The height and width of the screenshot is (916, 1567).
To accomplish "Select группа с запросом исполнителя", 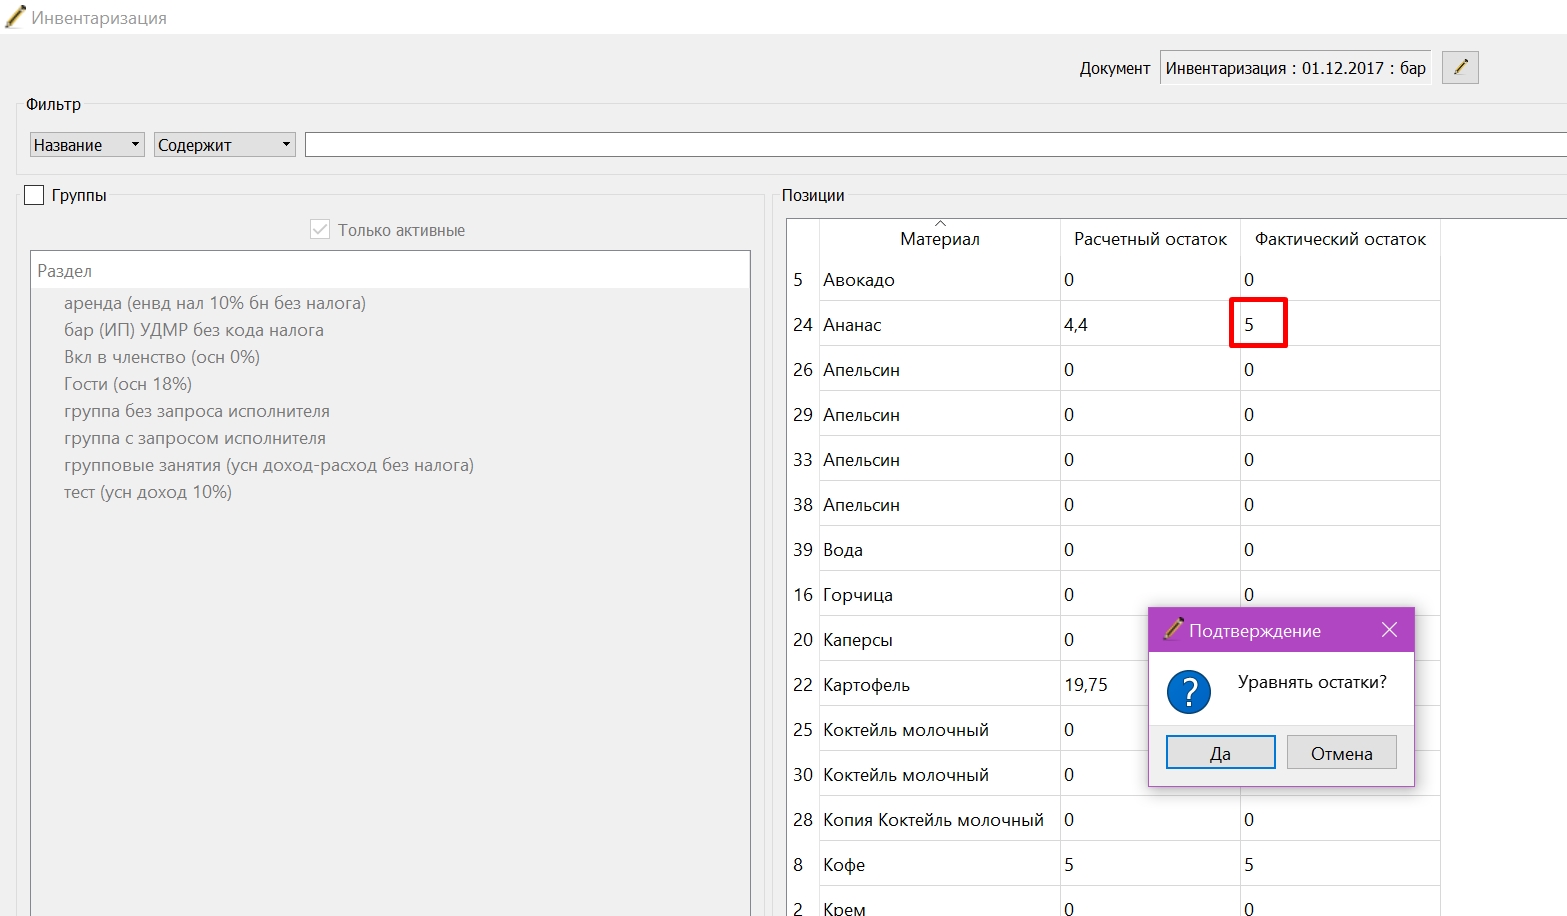I will point(195,438).
